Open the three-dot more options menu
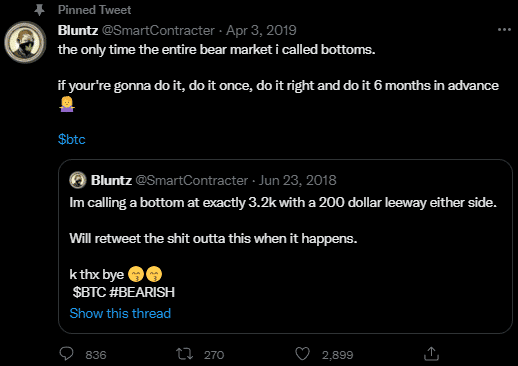Image resolution: width=518 pixels, height=366 pixels. 504,30
